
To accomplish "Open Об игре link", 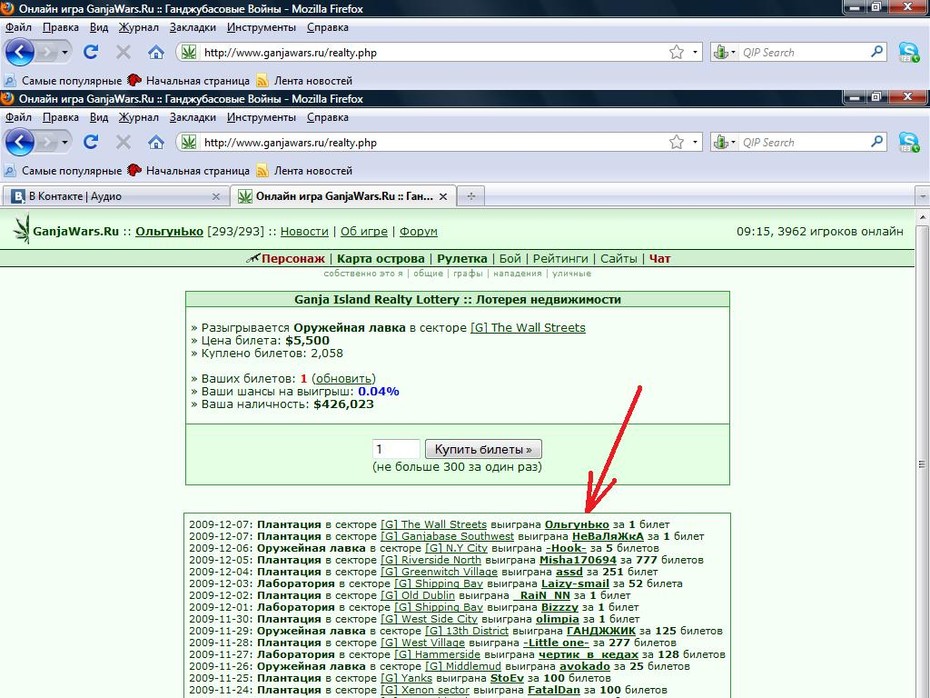I will [x=364, y=231].
